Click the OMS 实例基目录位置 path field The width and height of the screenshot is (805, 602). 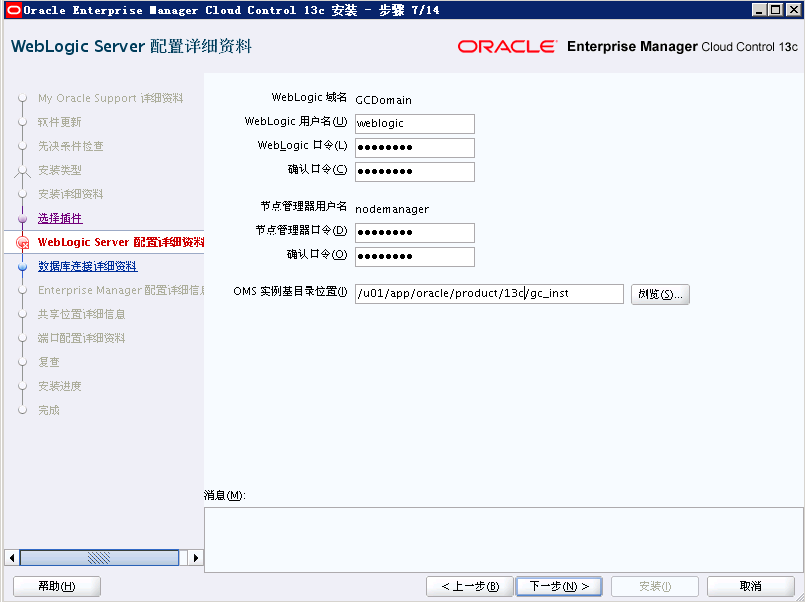pyautogui.click(x=489, y=294)
